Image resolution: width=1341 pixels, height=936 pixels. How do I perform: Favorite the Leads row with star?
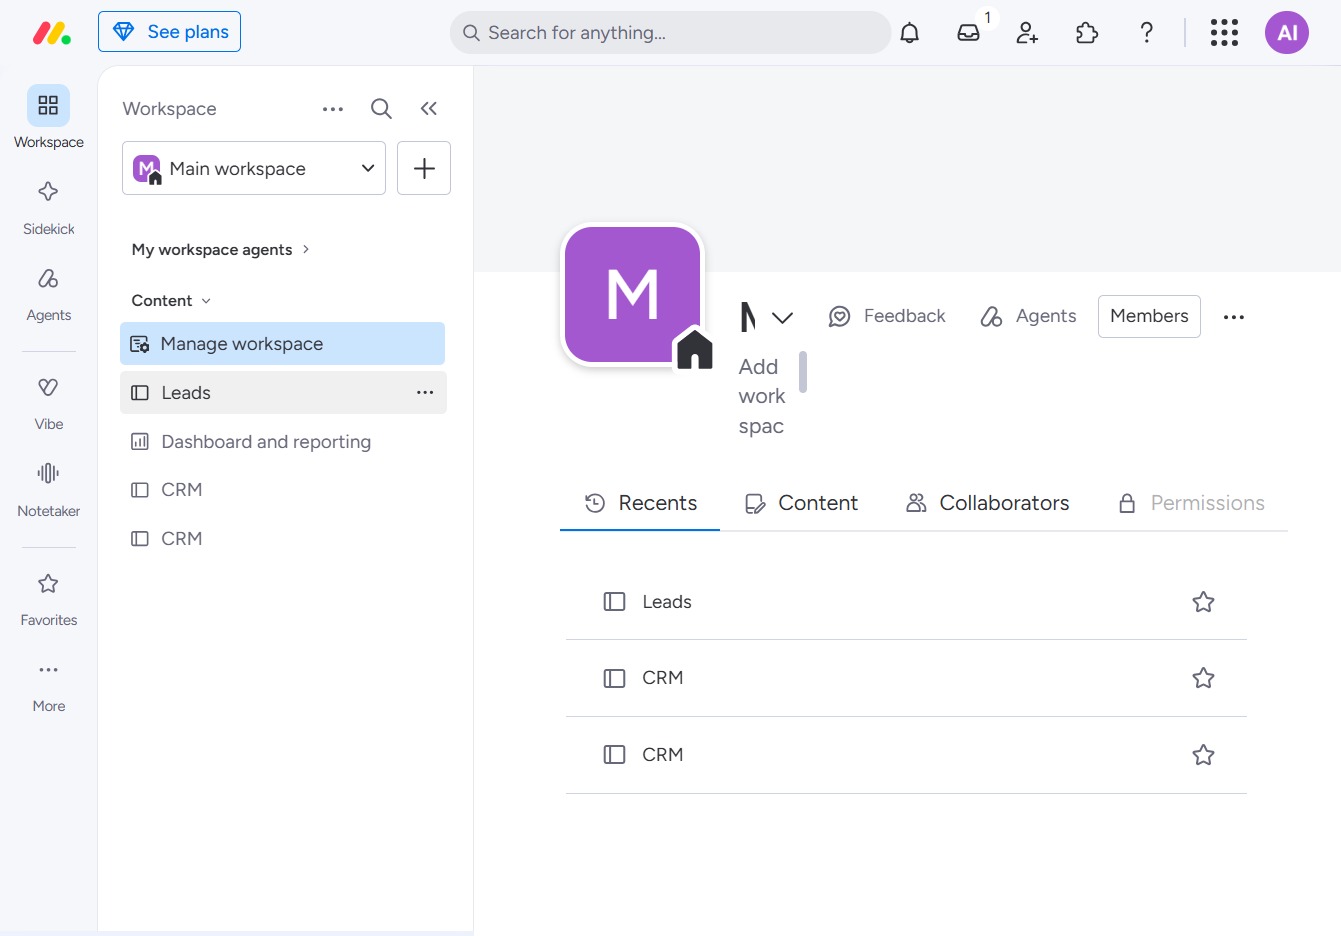1203,602
